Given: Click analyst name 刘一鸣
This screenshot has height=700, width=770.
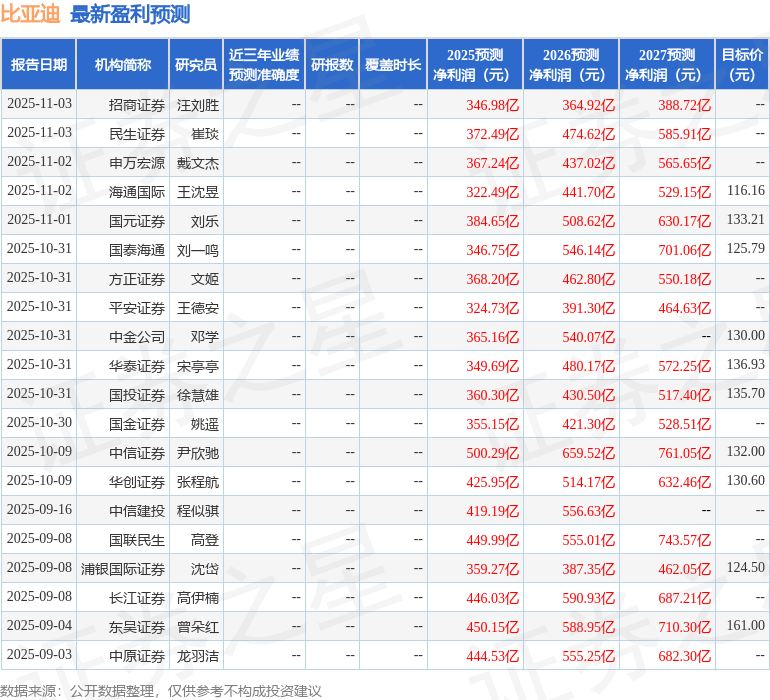Looking at the screenshot, I should (197, 250).
